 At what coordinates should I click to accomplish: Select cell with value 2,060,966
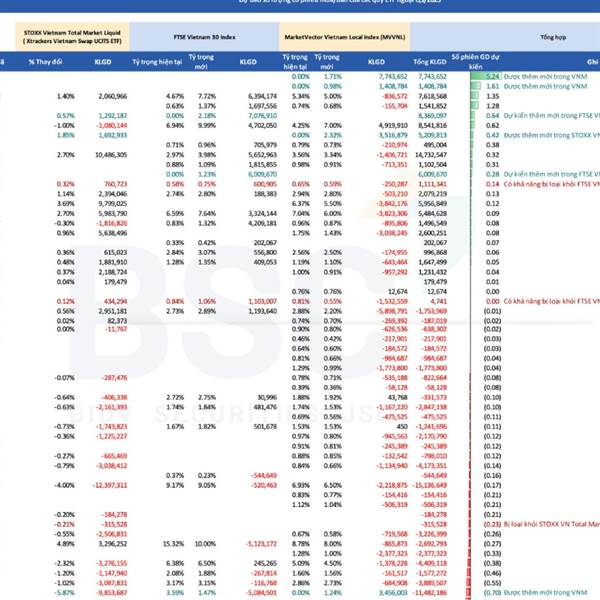[112, 96]
